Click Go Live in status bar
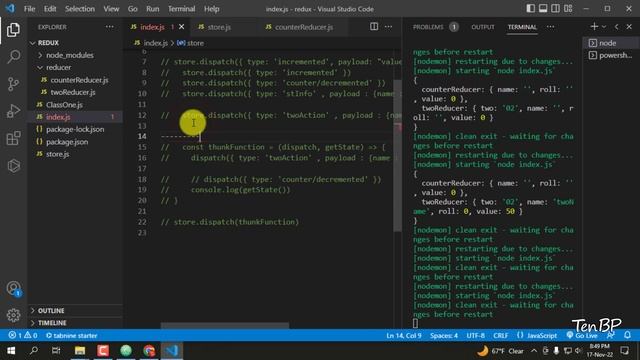640x360 pixels. pos(582,336)
